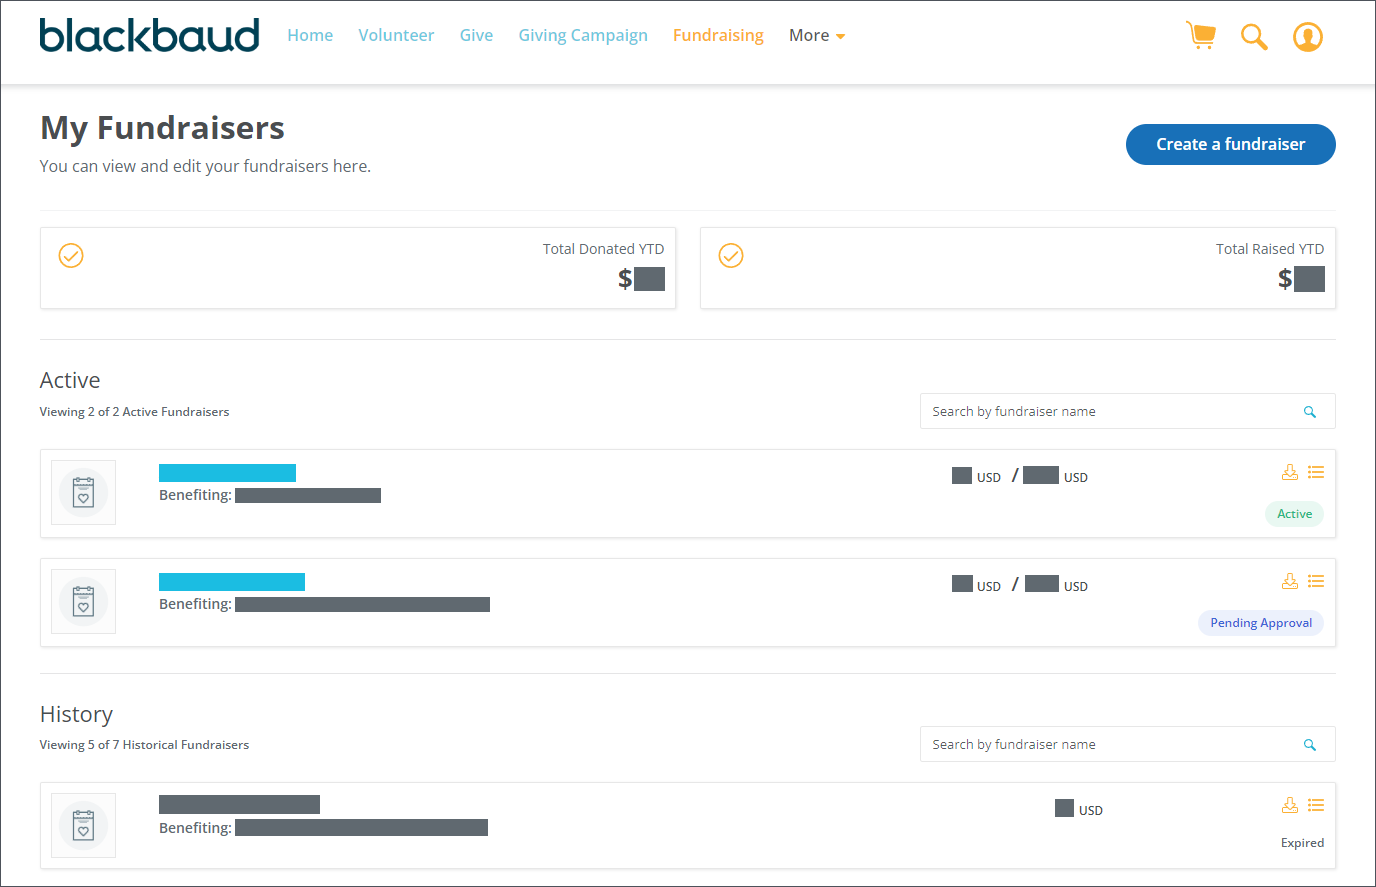Click the History section heading
Image resolution: width=1376 pixels, height=887 pixels.
pyautogui.click(x=76, y=714)
